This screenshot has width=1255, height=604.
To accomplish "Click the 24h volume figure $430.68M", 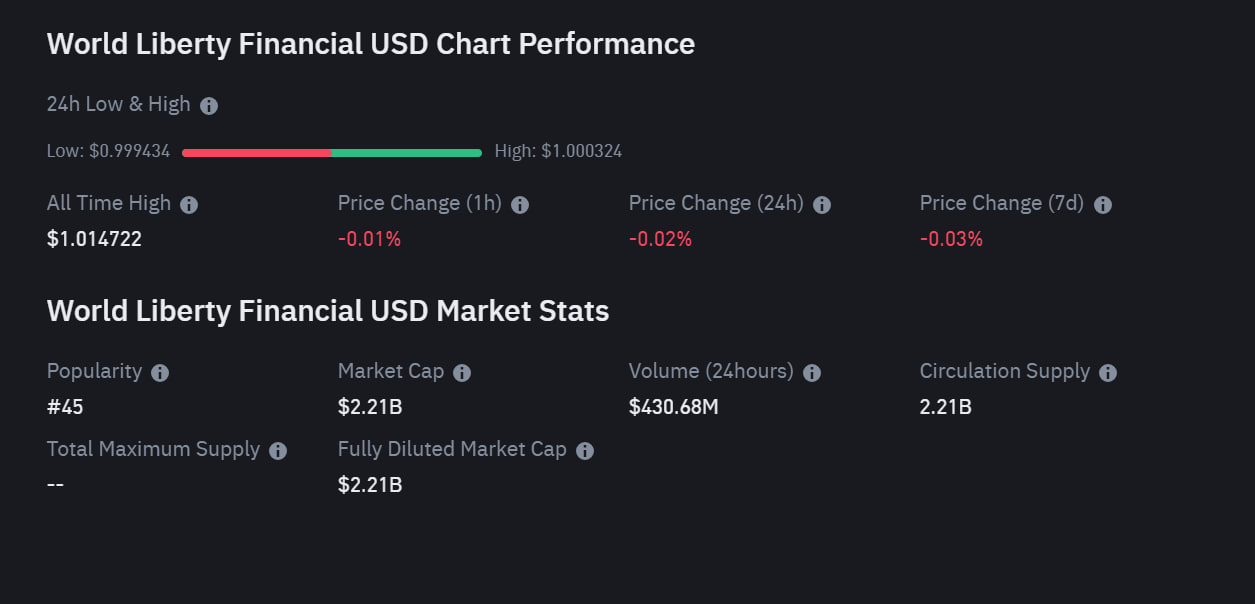I will coord(674,407).
